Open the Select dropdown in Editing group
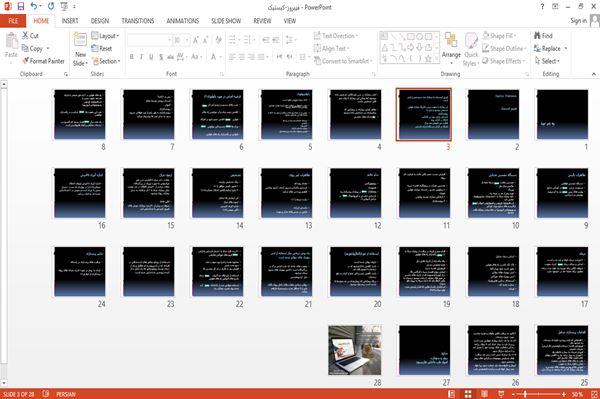600x399 pixels. [x=547, y=61]
